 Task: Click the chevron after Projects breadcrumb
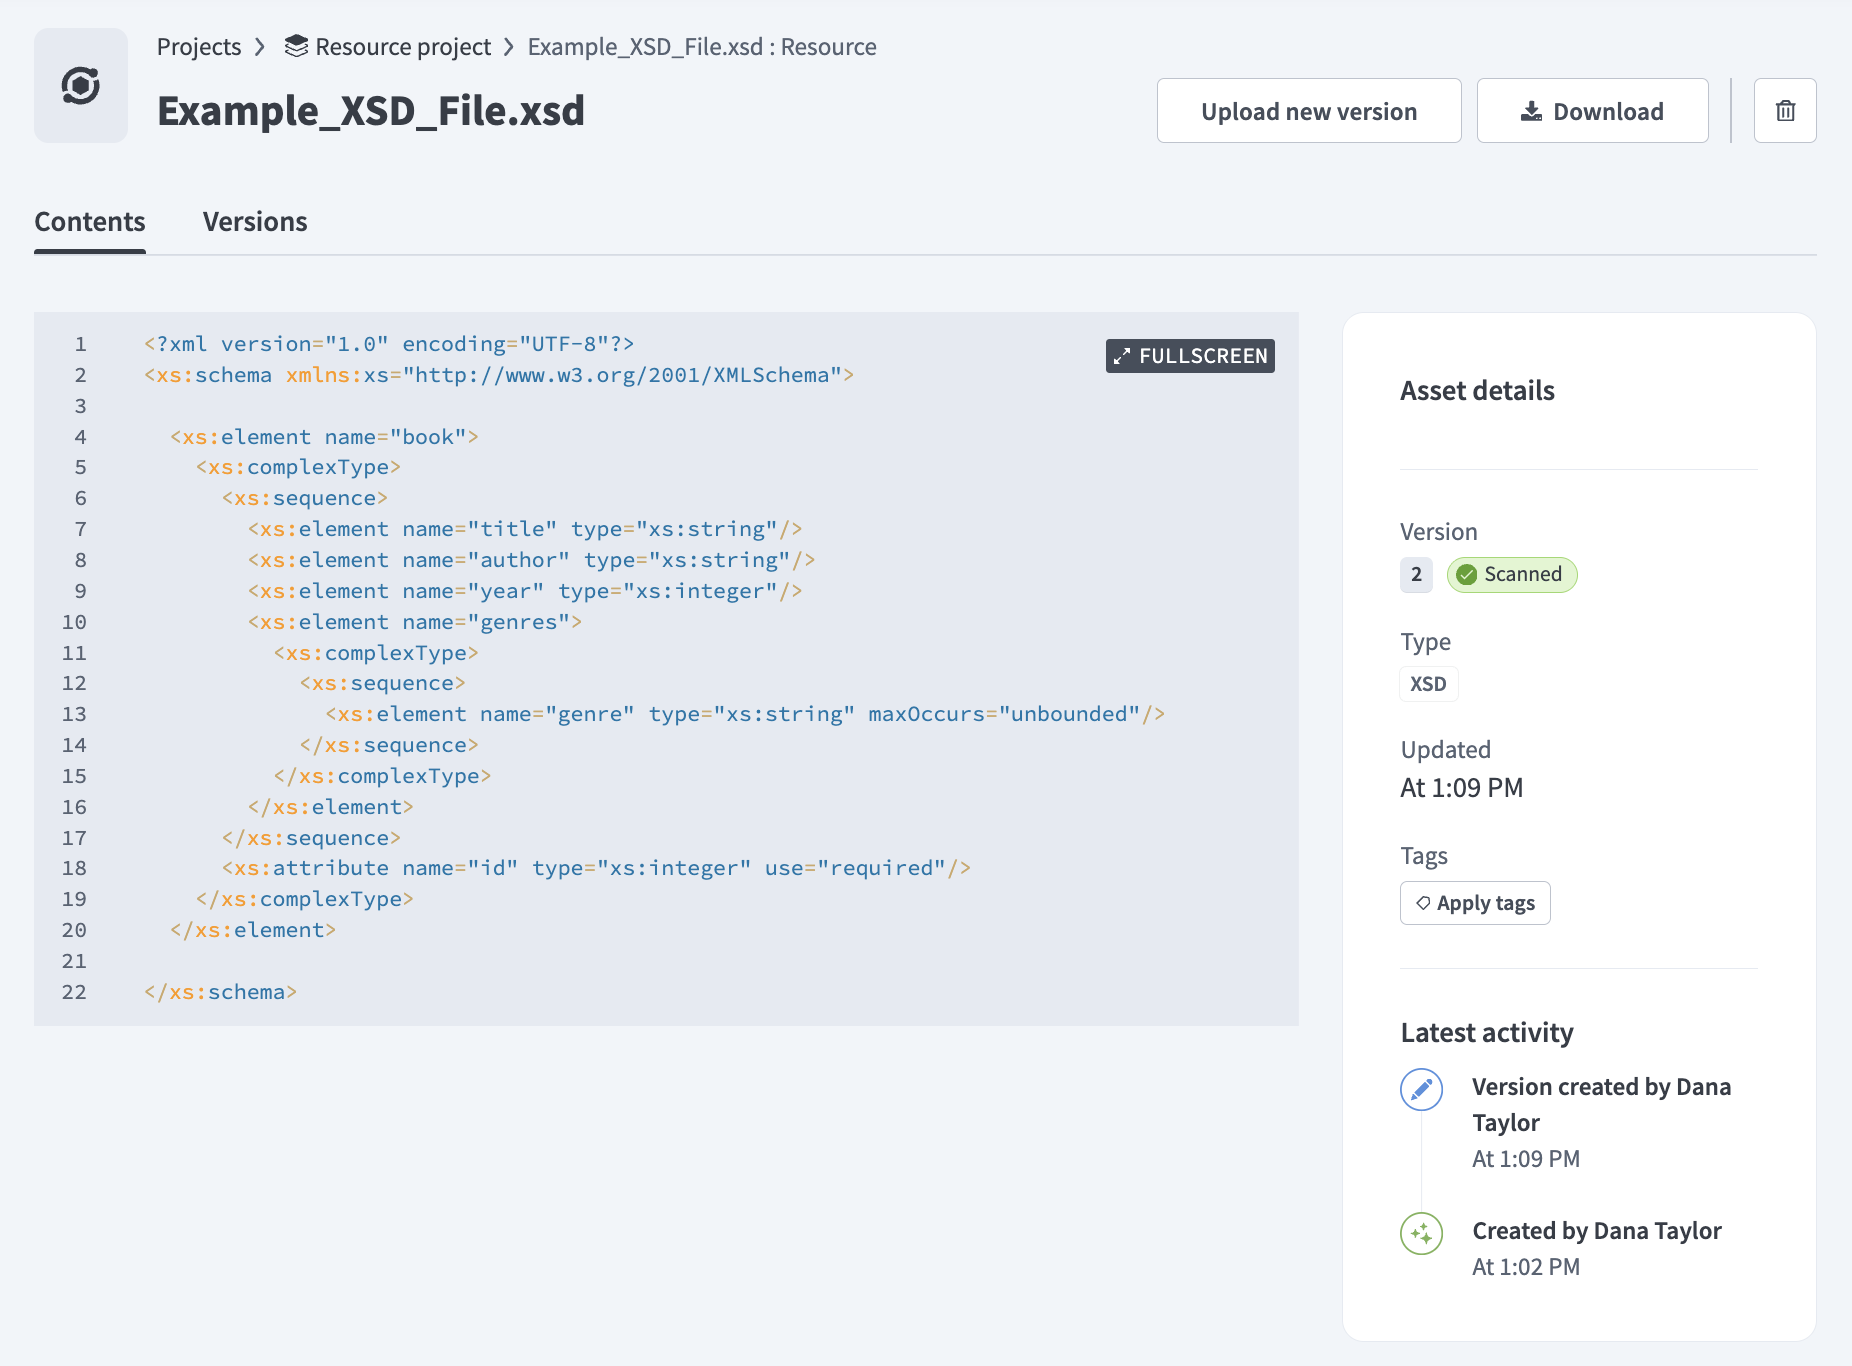pos(260,47)
